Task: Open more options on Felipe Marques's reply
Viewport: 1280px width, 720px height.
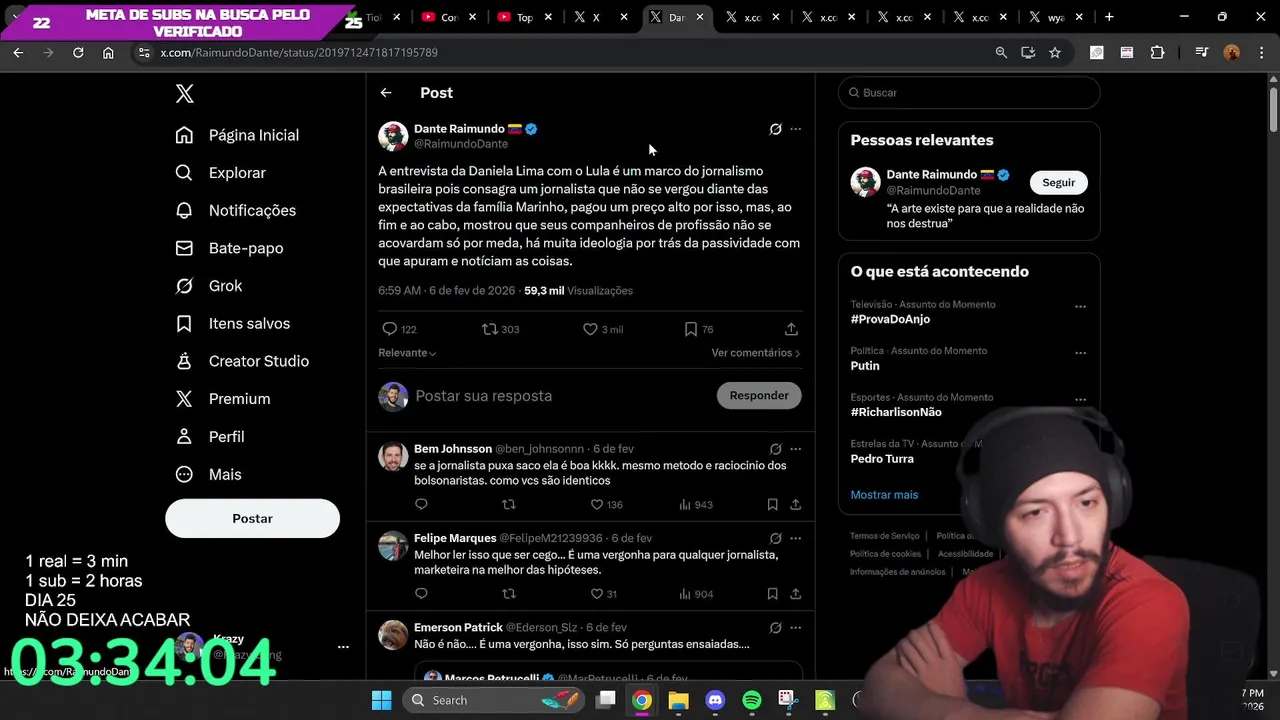Action: [x=796, y=538]
